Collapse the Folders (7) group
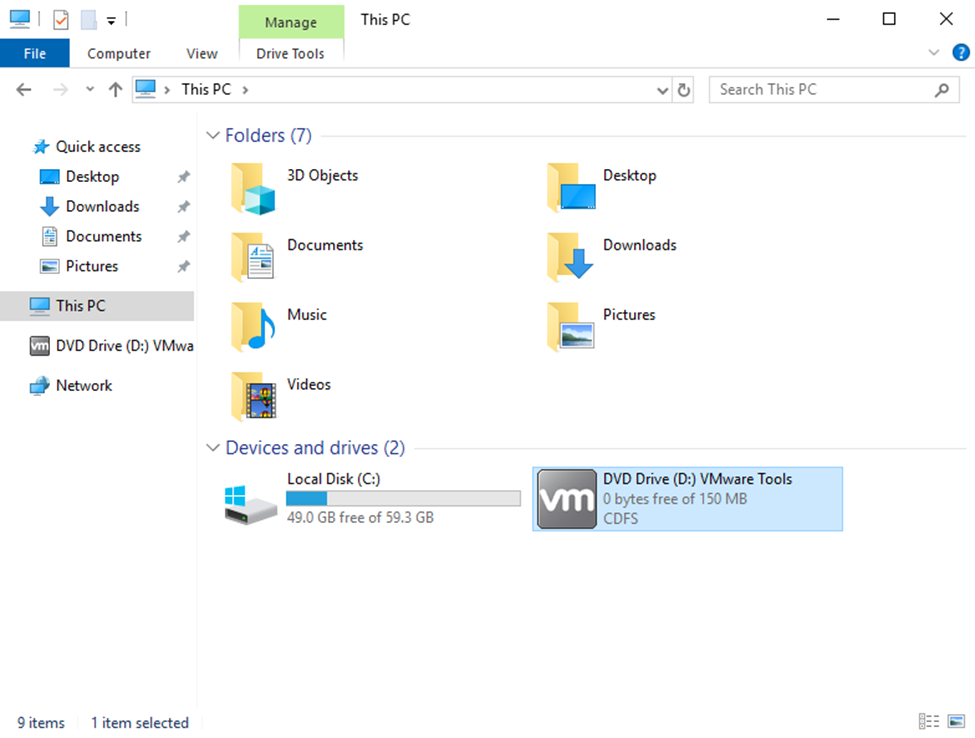This screenshot has height=738, width=975. (x=213, y=135)
